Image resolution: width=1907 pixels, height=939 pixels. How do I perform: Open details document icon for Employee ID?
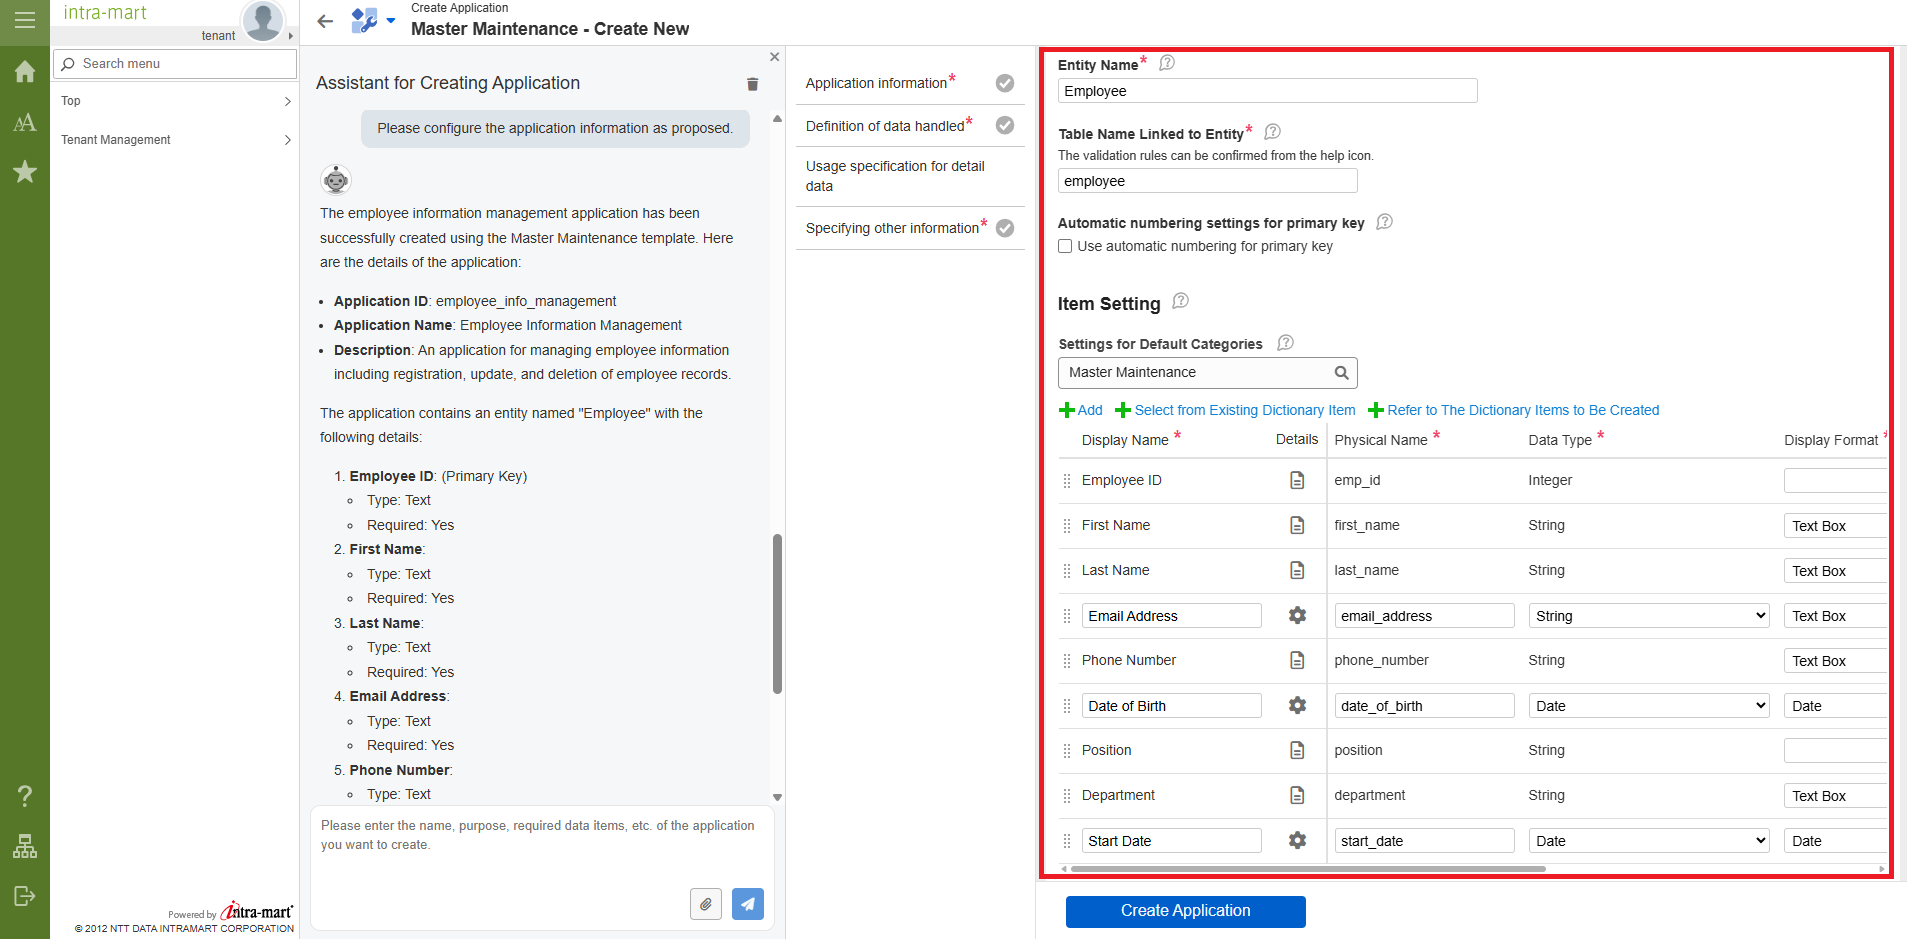click(x=1297, y=480)
